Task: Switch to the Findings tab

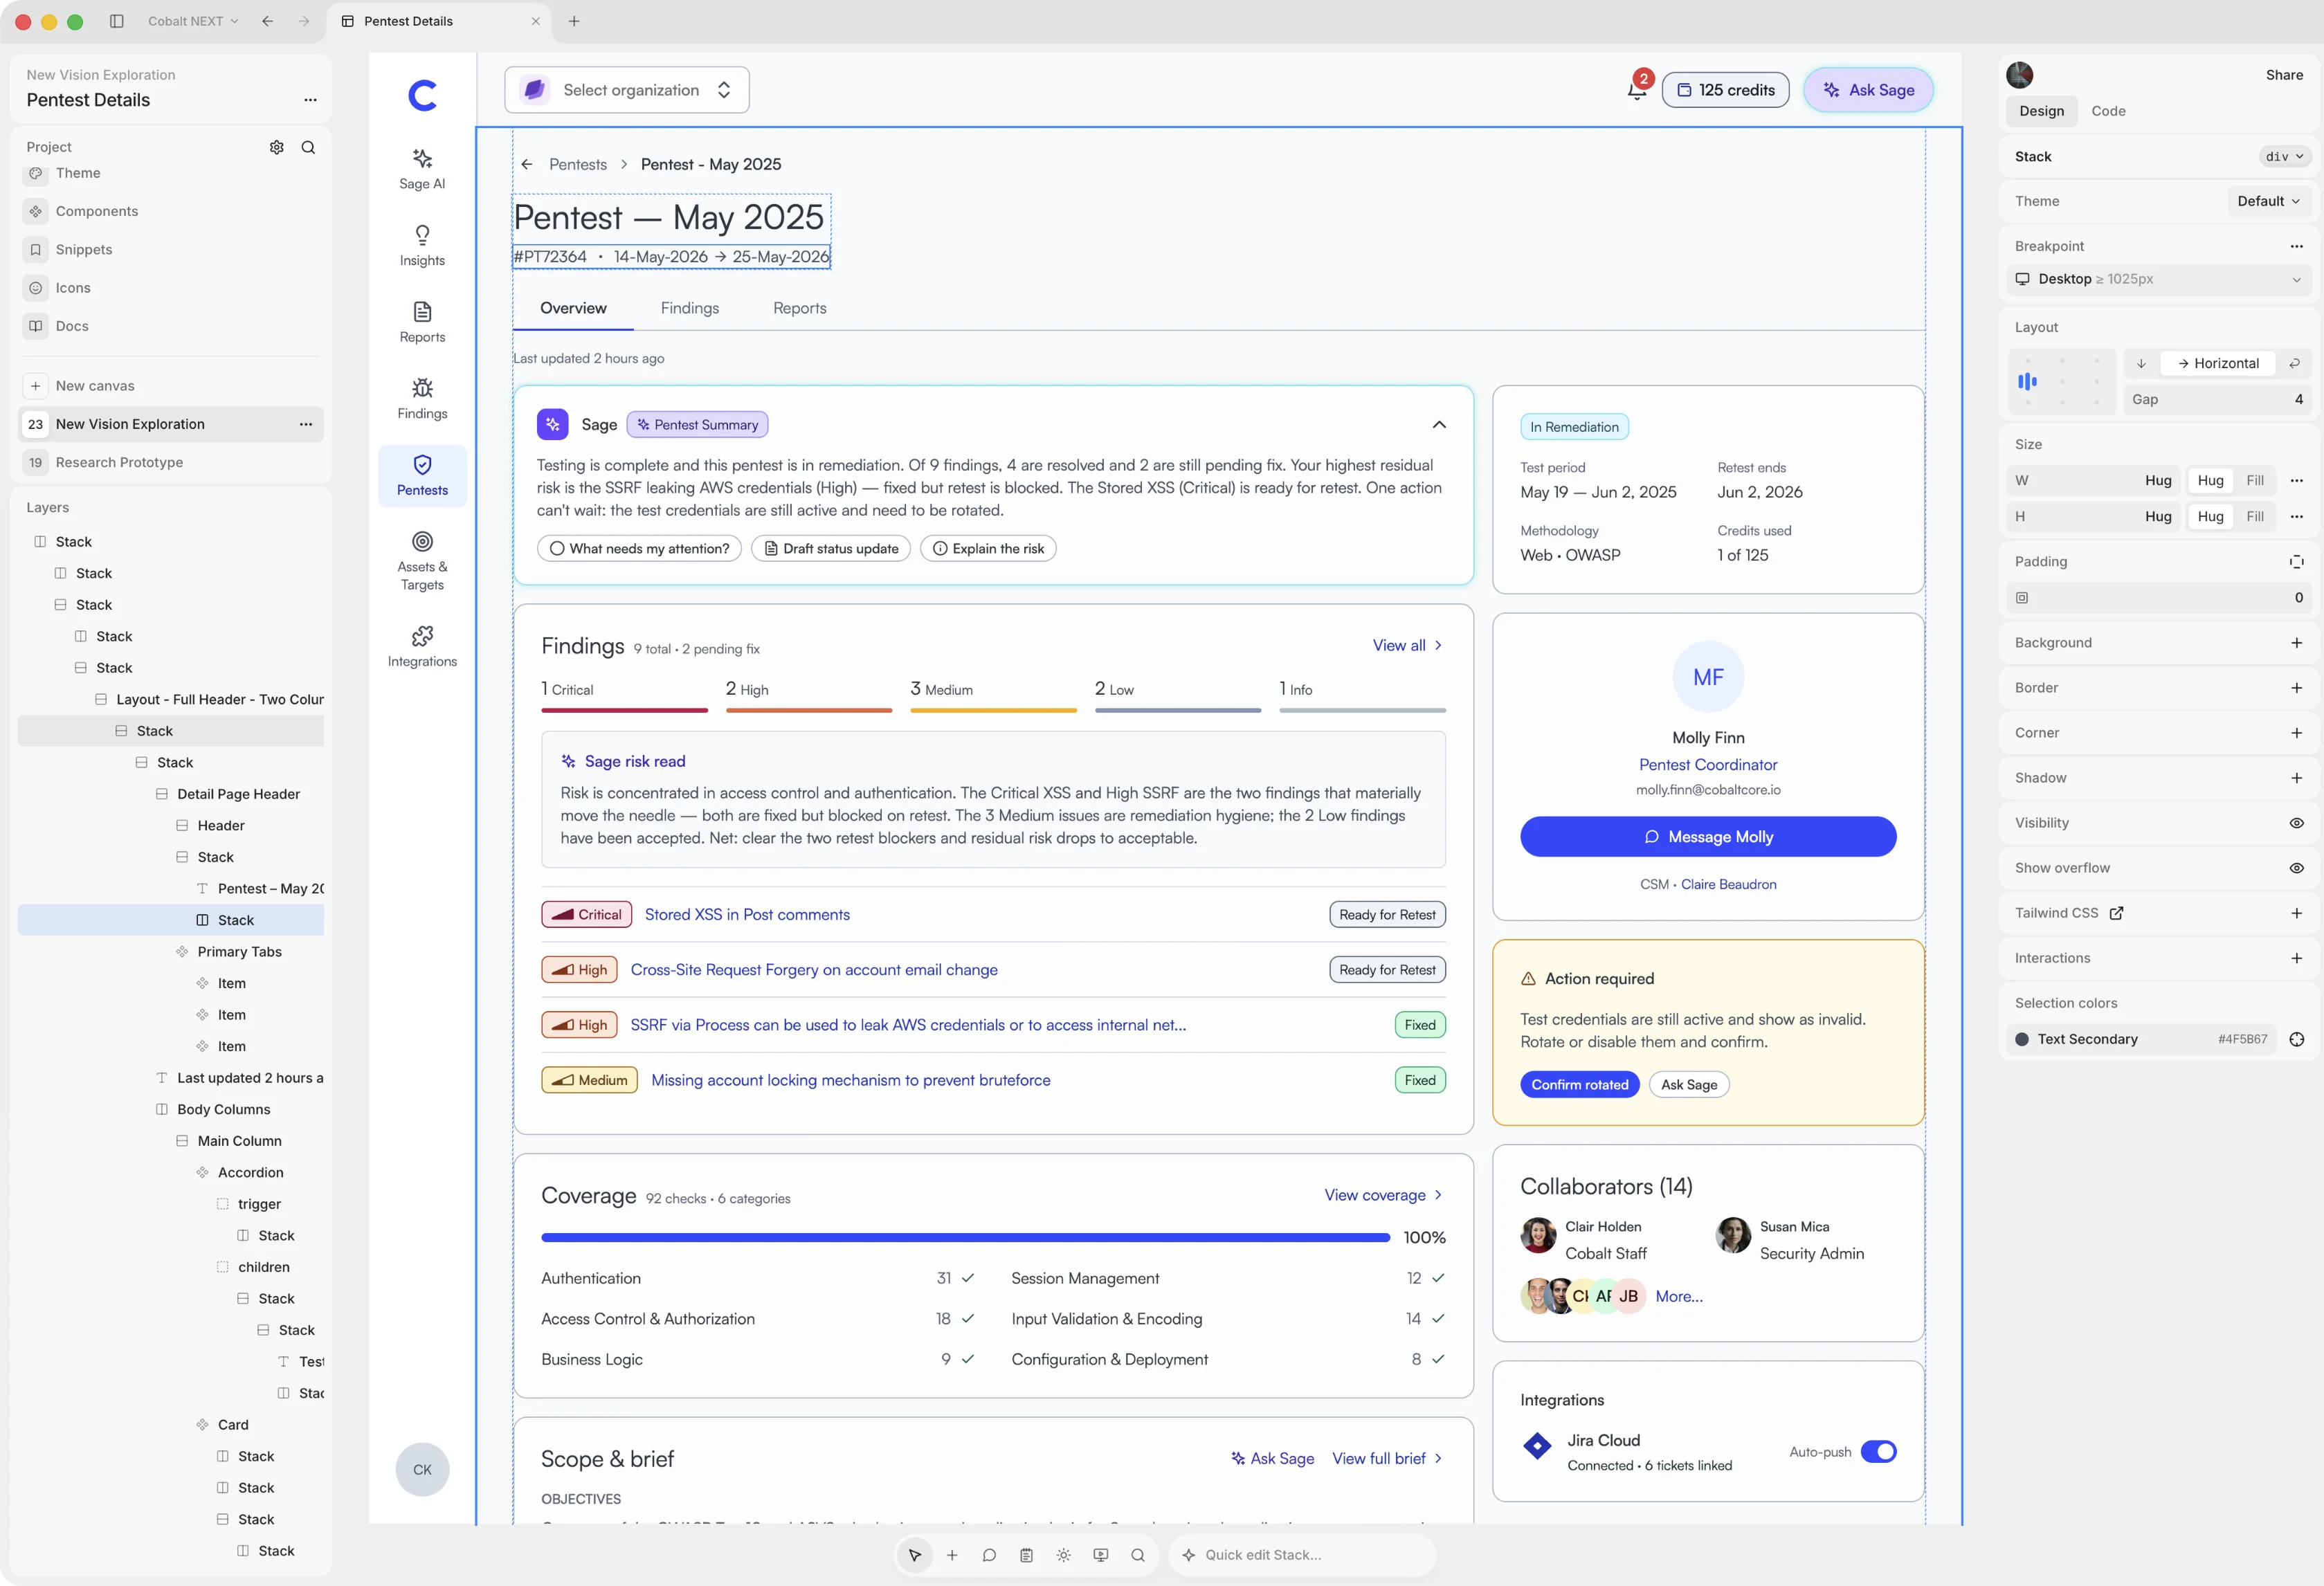Action: point(689,308)
